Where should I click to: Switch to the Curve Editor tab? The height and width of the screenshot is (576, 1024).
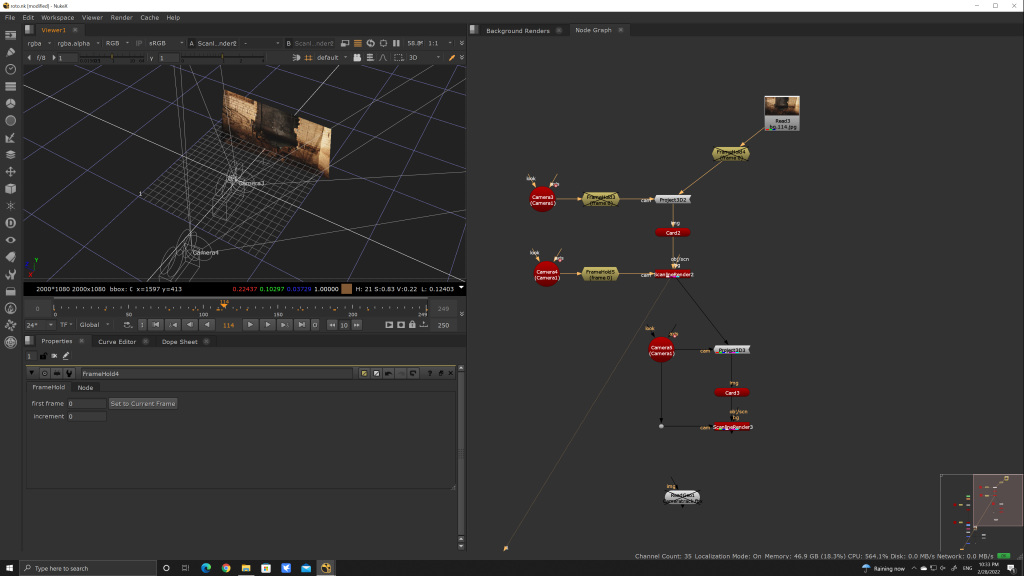point(116,341)
